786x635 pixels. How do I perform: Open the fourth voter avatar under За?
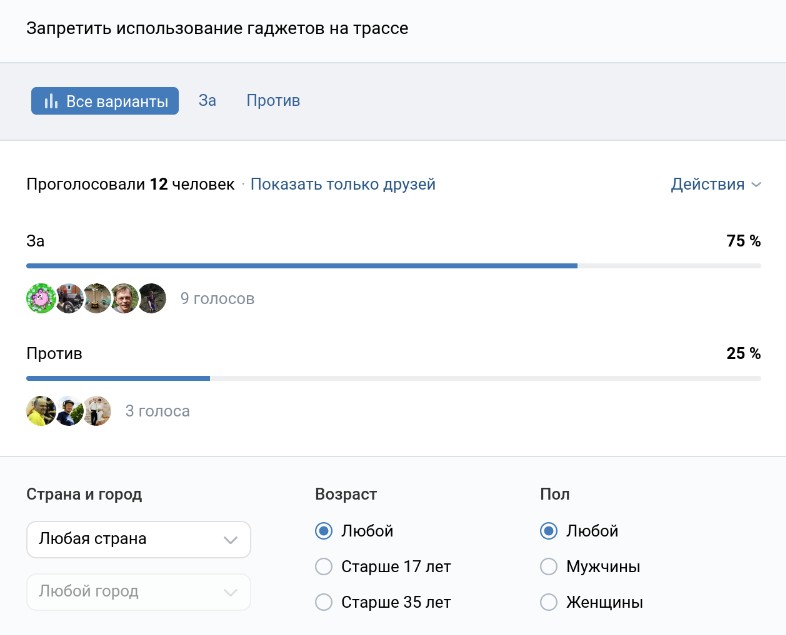124,298
